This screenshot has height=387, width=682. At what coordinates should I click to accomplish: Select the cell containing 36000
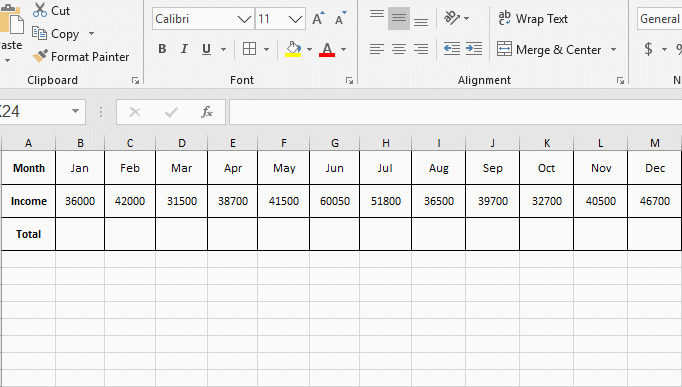[x=80, y=201]
